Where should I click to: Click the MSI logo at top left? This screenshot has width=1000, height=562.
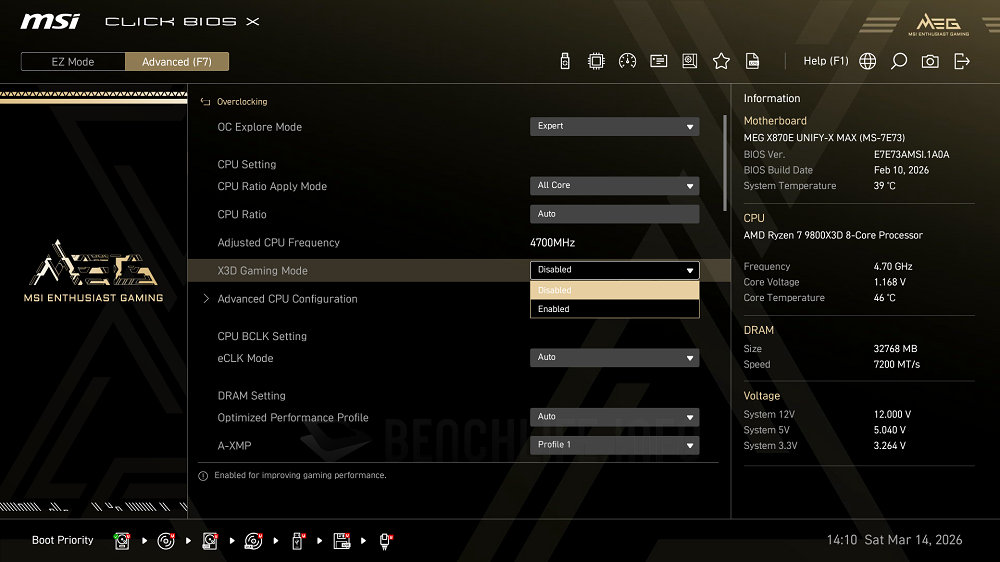tap(50, 22)
